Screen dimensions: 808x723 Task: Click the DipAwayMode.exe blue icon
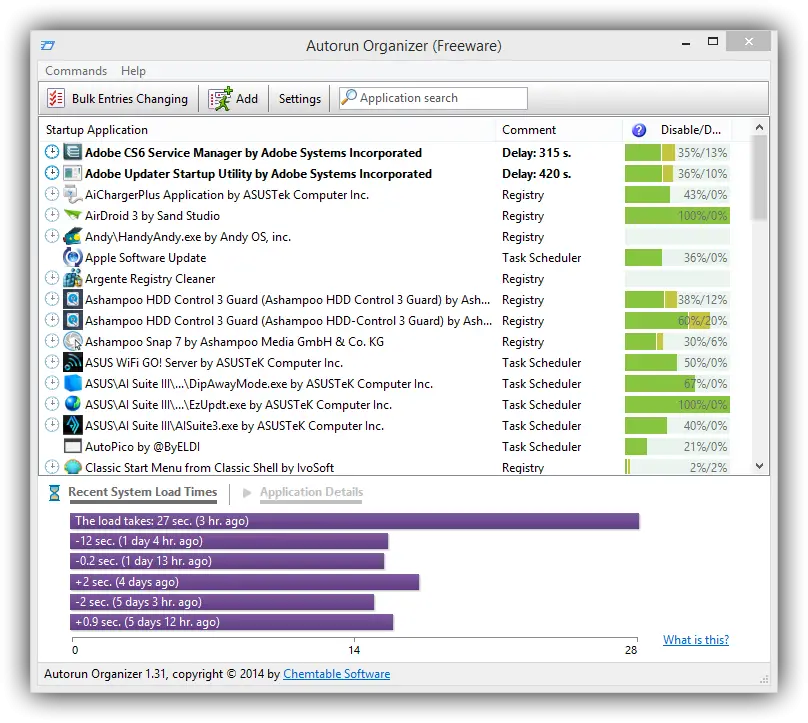point(73,383)
